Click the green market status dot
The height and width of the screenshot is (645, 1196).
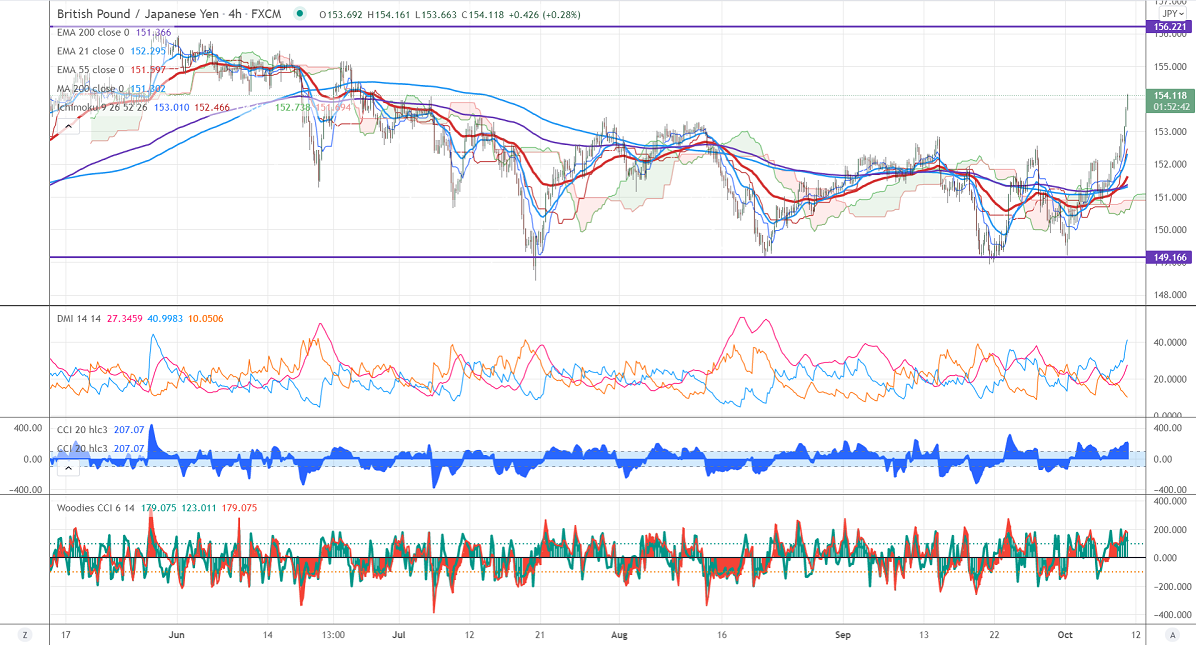tap(301, 14)
